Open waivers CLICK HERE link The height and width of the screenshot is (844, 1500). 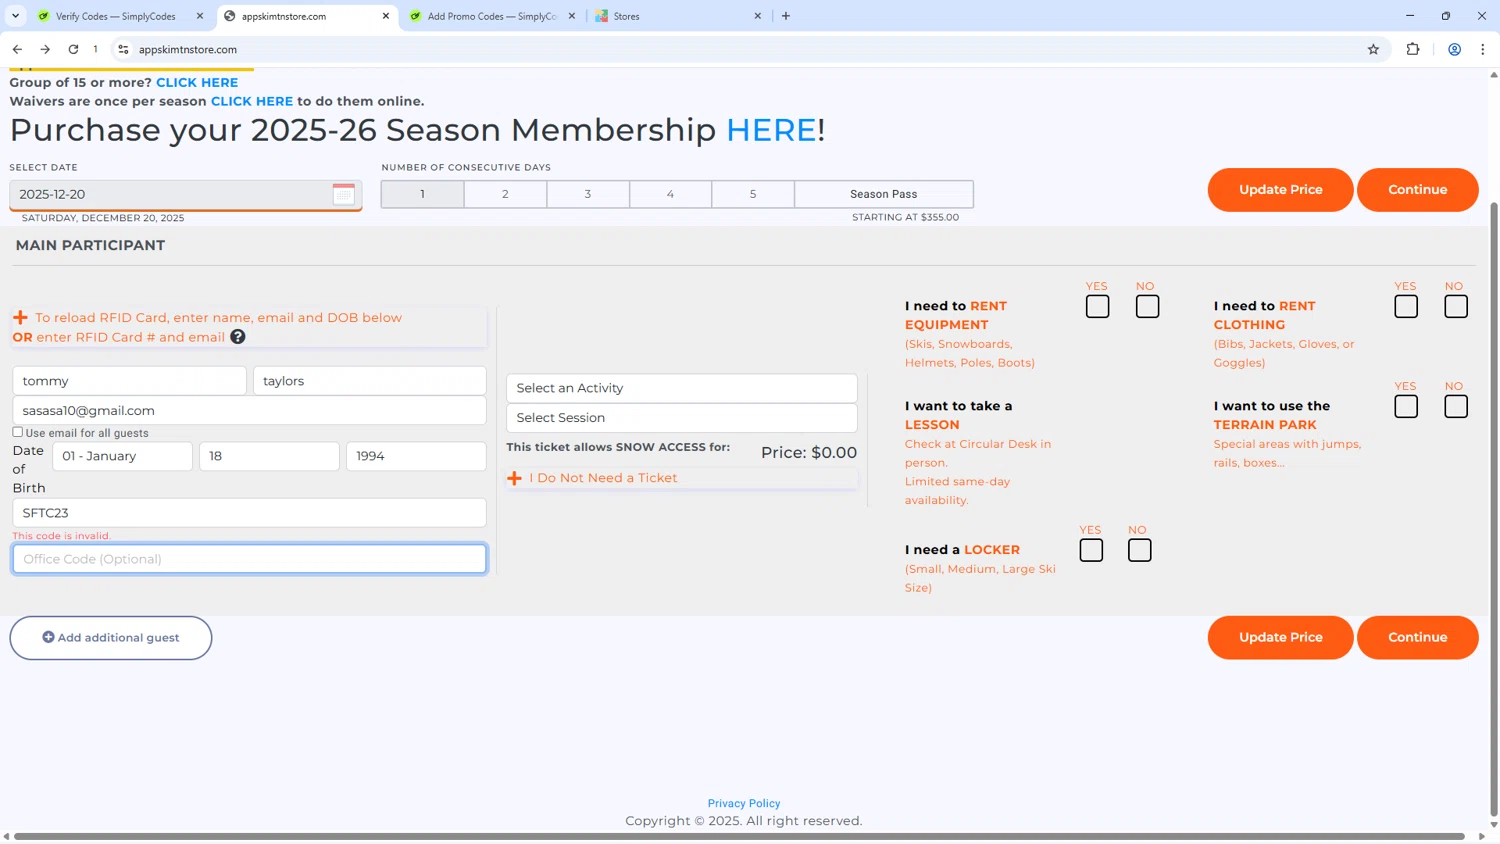click(252, 101)
